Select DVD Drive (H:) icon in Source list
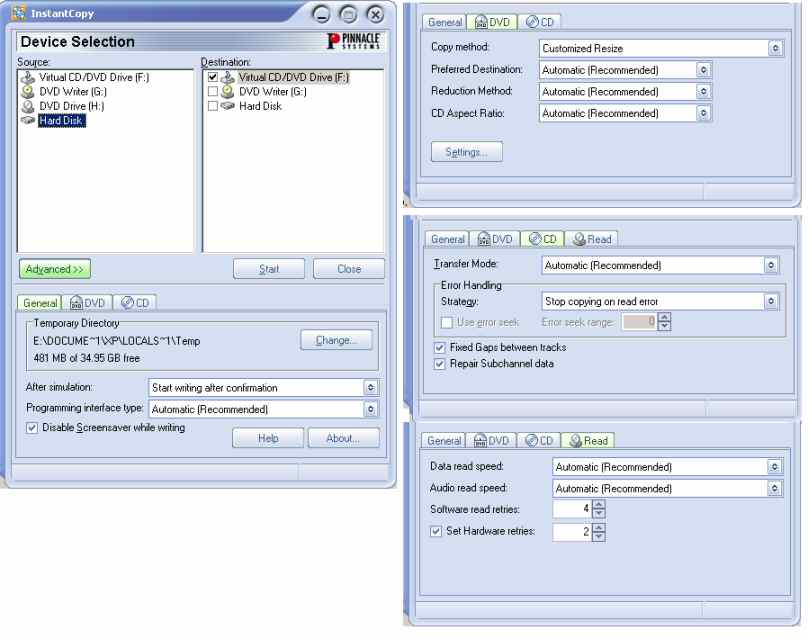808x639 pixels. pyautogui.click(x=27, y=107)
